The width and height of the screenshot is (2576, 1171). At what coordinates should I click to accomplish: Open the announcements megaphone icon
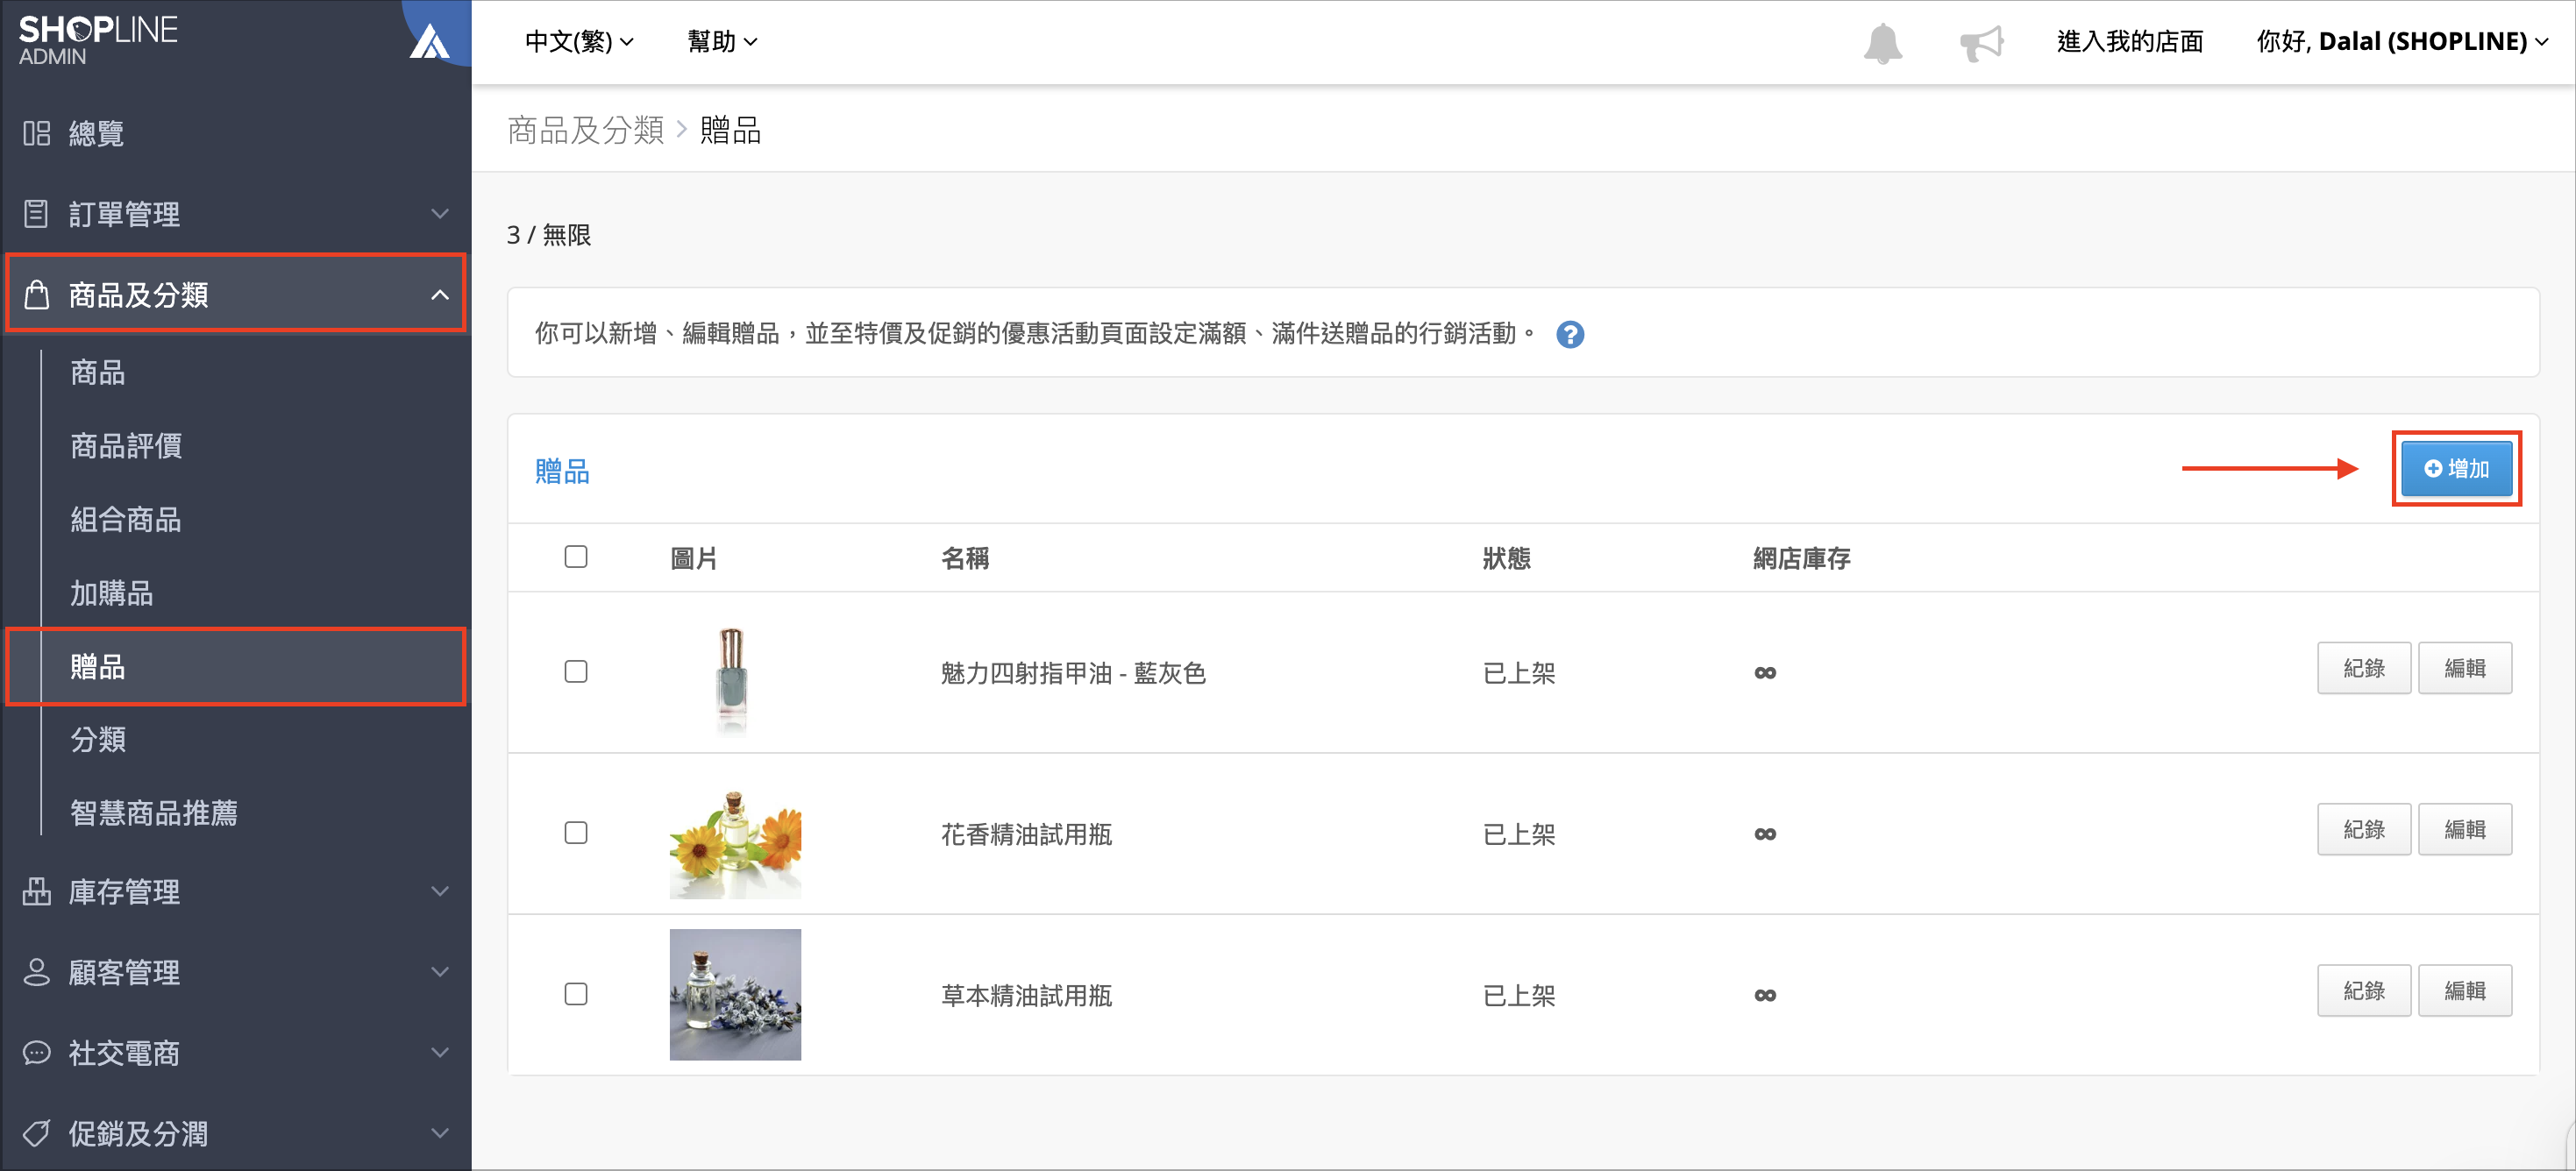pos(1981,43)
